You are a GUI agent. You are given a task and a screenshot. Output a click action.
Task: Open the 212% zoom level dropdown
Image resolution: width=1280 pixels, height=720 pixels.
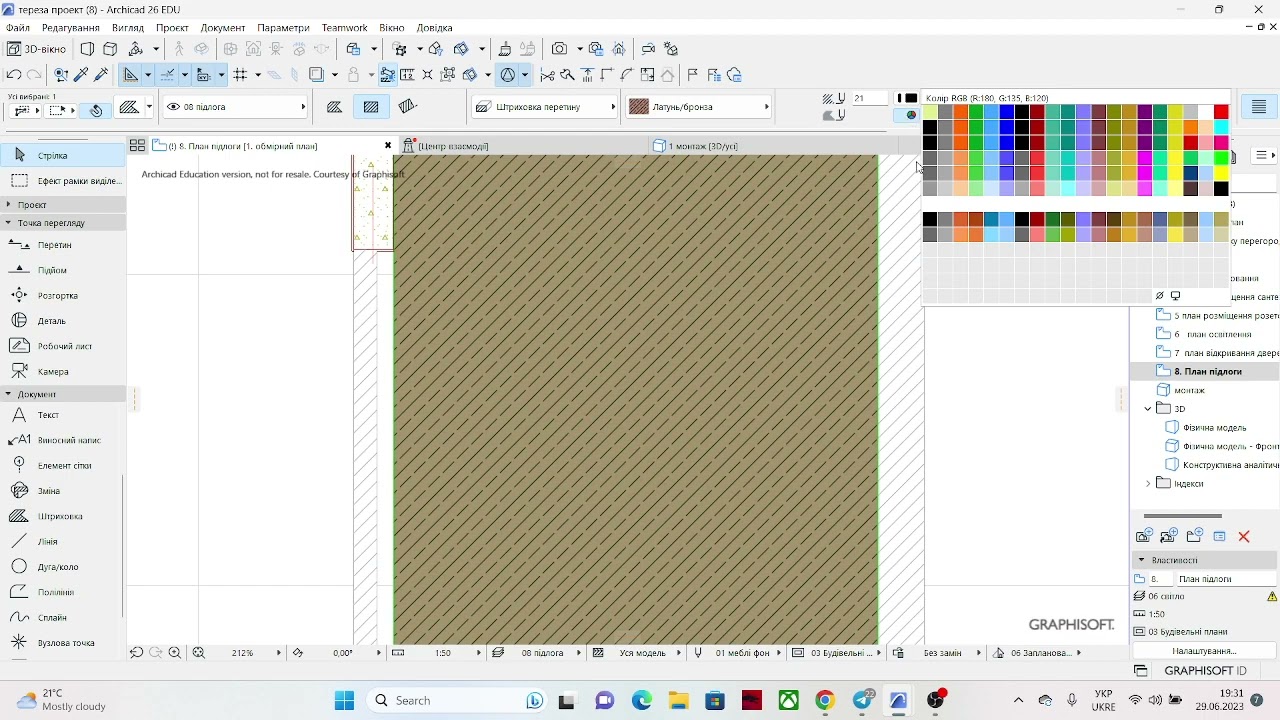pyautogui.click(x=279, y=653)
